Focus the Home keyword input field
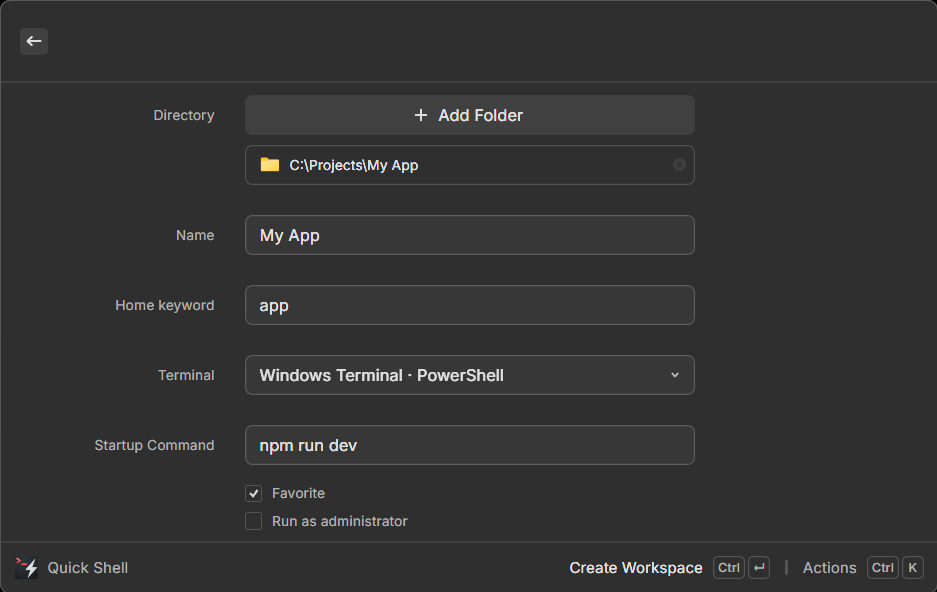The width and height of the screenshot is (937, 592). tap(470, 305)
